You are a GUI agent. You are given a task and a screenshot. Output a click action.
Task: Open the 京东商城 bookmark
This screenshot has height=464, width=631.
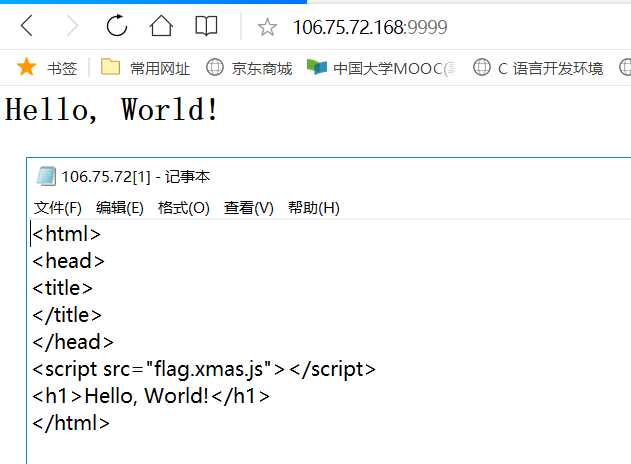(x=249, y=68)
